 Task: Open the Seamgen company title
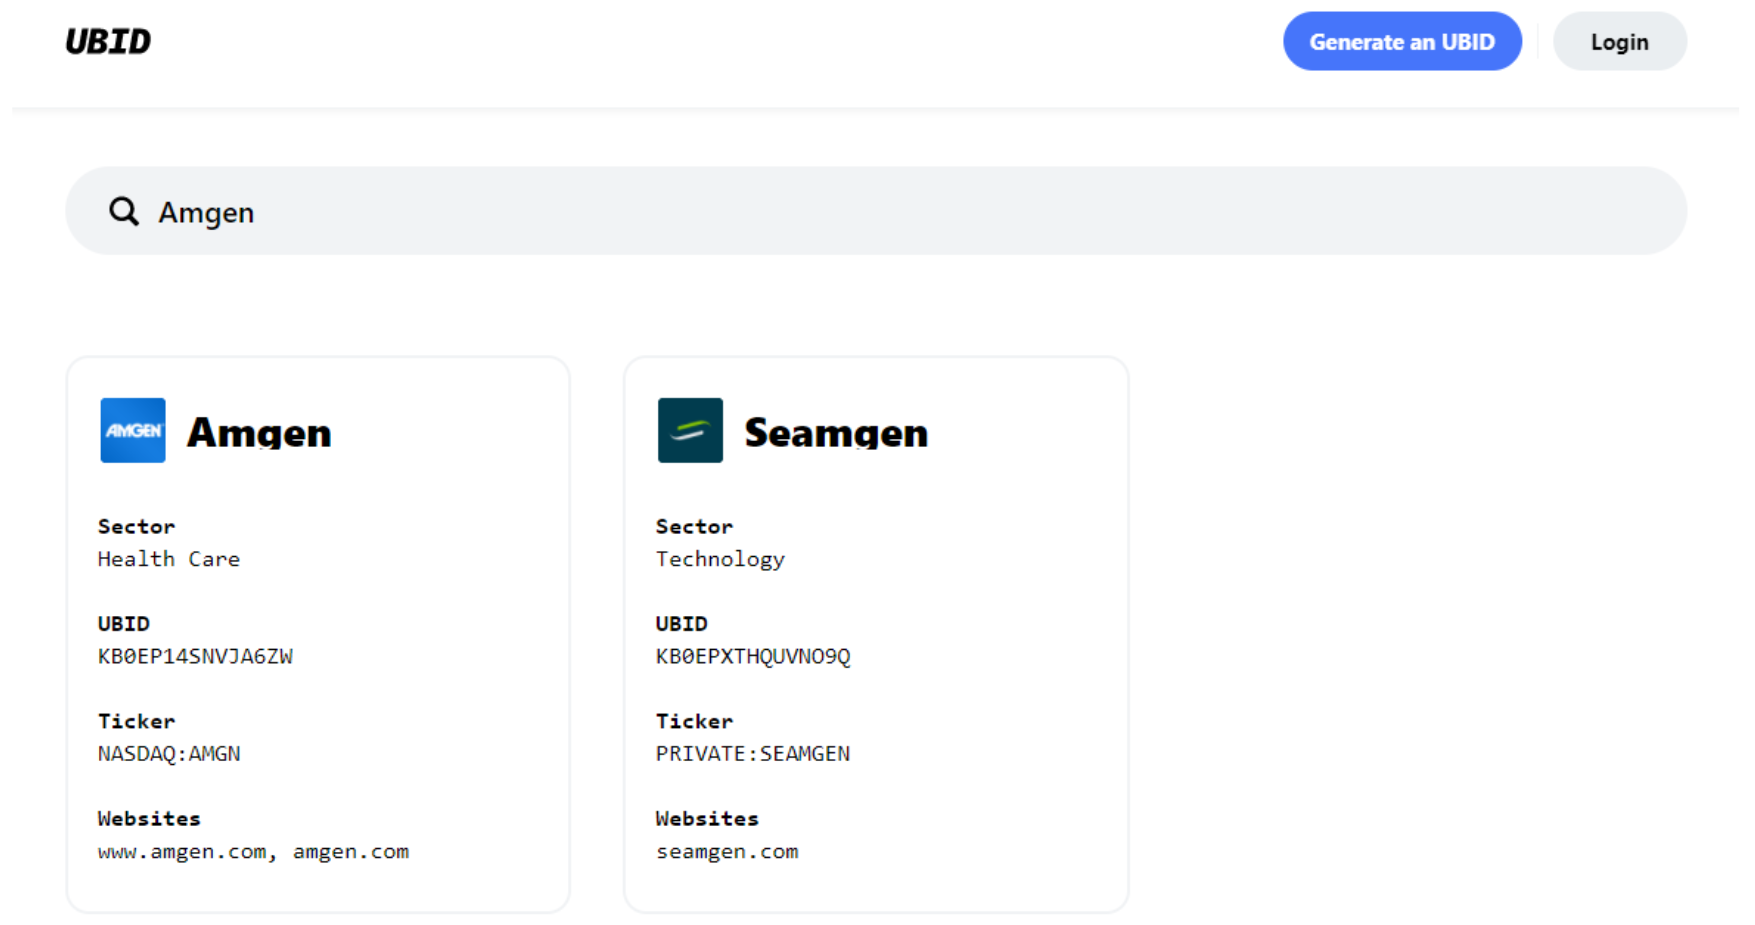(x=836, y=433)
